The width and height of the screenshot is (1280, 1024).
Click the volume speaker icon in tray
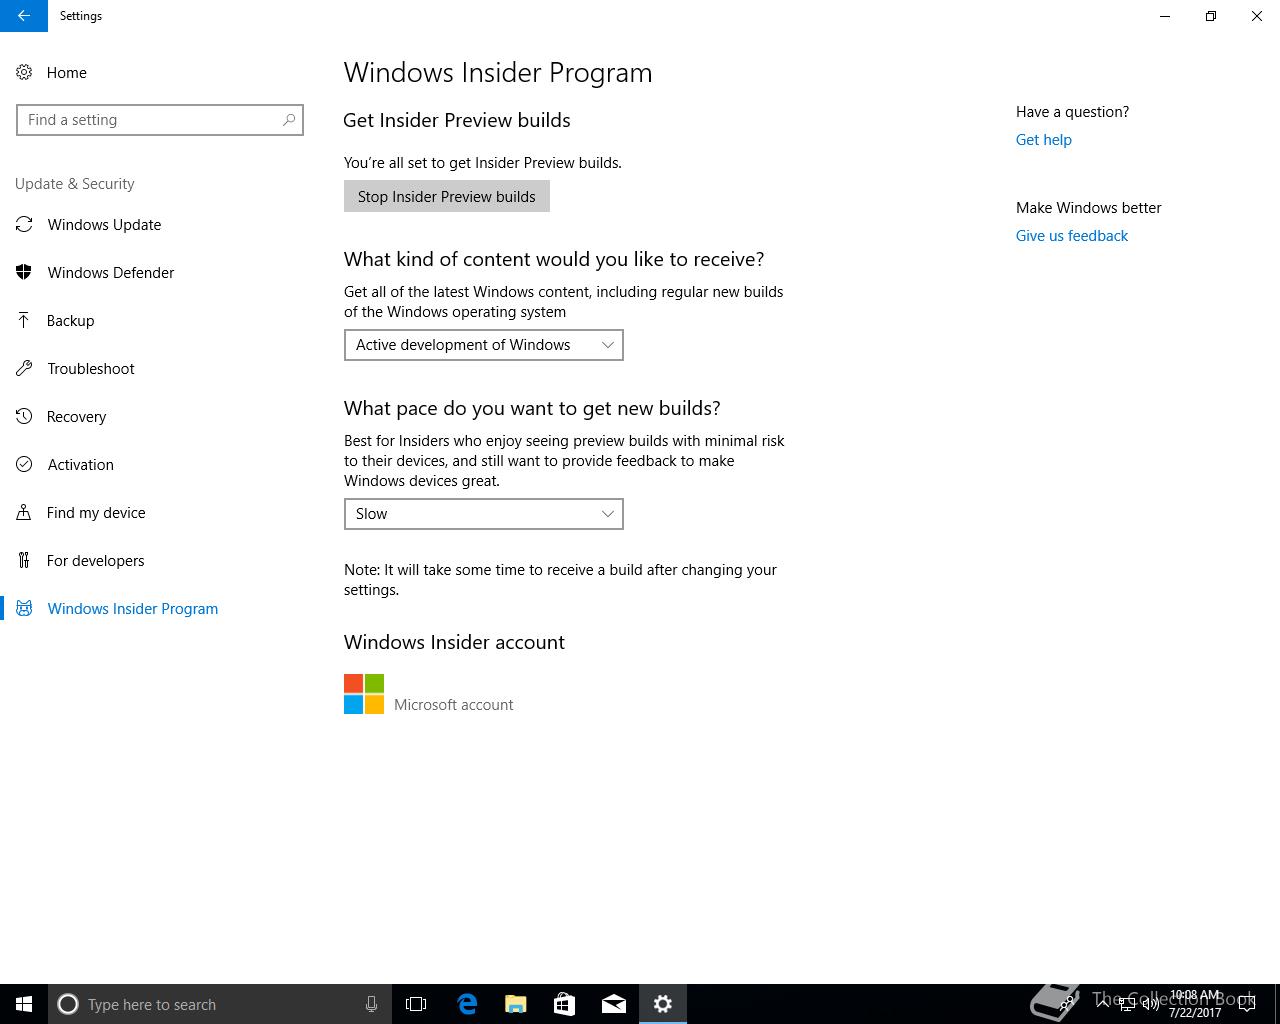click(1151, 1004)
